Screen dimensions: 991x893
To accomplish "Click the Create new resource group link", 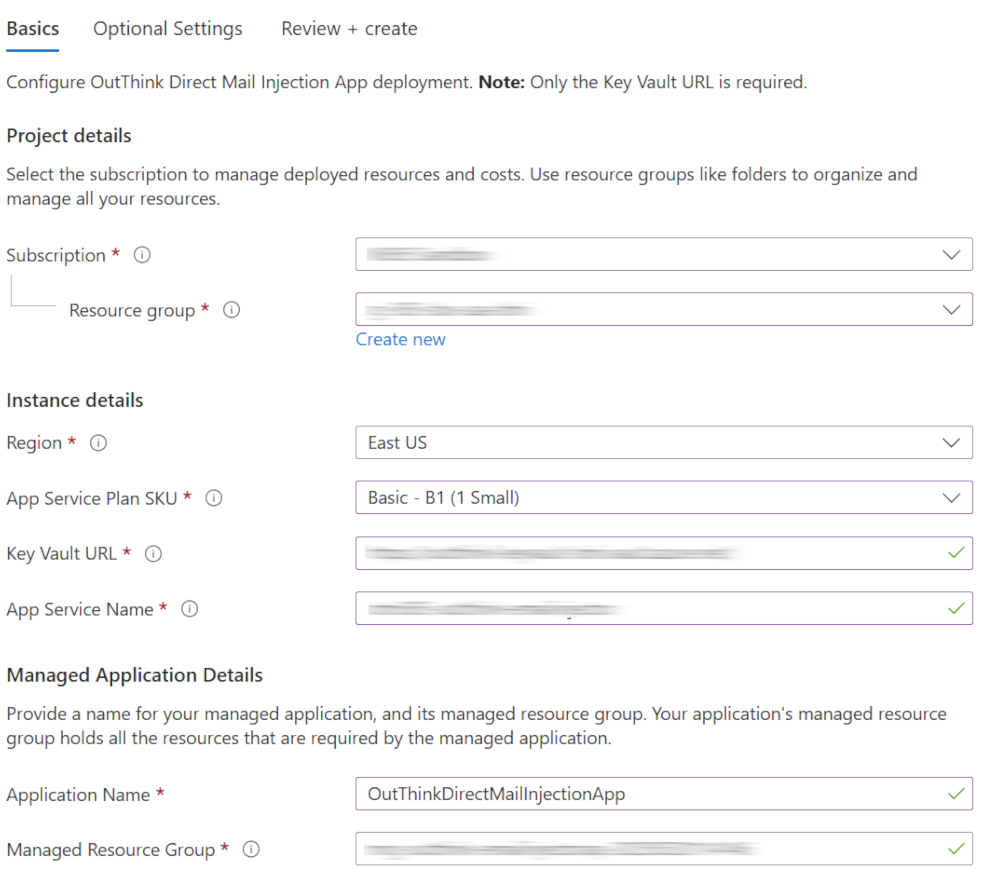I will pyautogui.click(x=401, y=339).
